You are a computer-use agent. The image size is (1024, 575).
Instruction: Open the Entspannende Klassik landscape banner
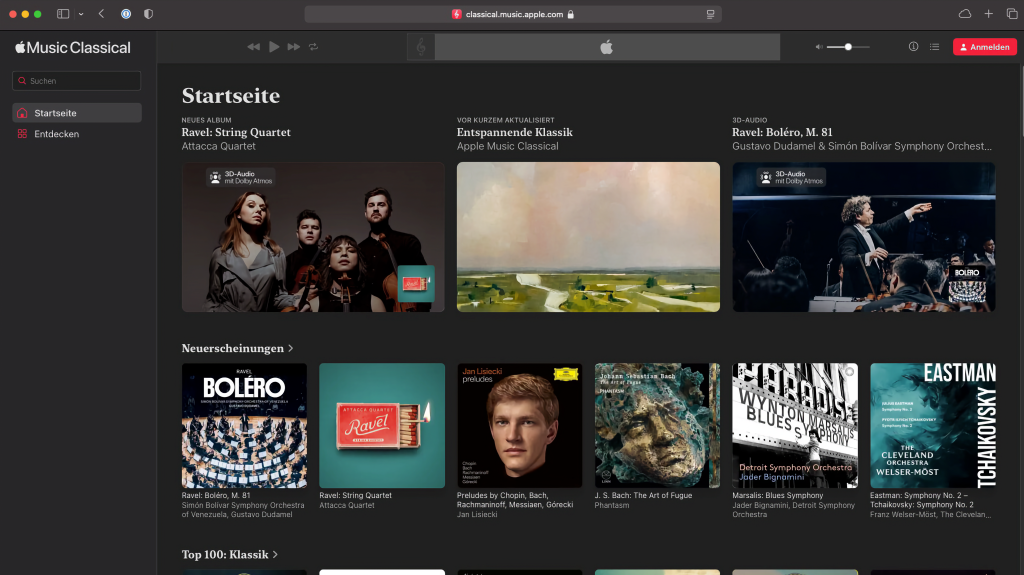588,237
